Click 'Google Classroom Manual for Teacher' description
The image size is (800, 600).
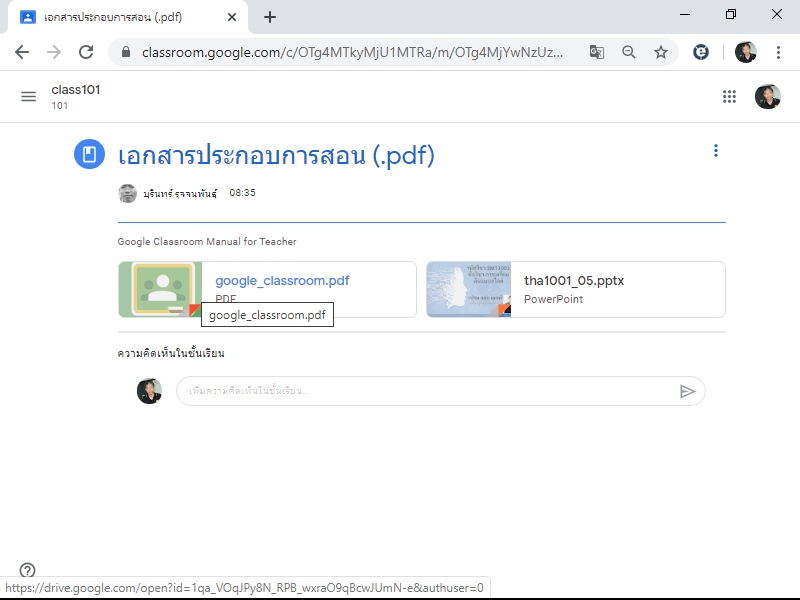pos(207,241)
